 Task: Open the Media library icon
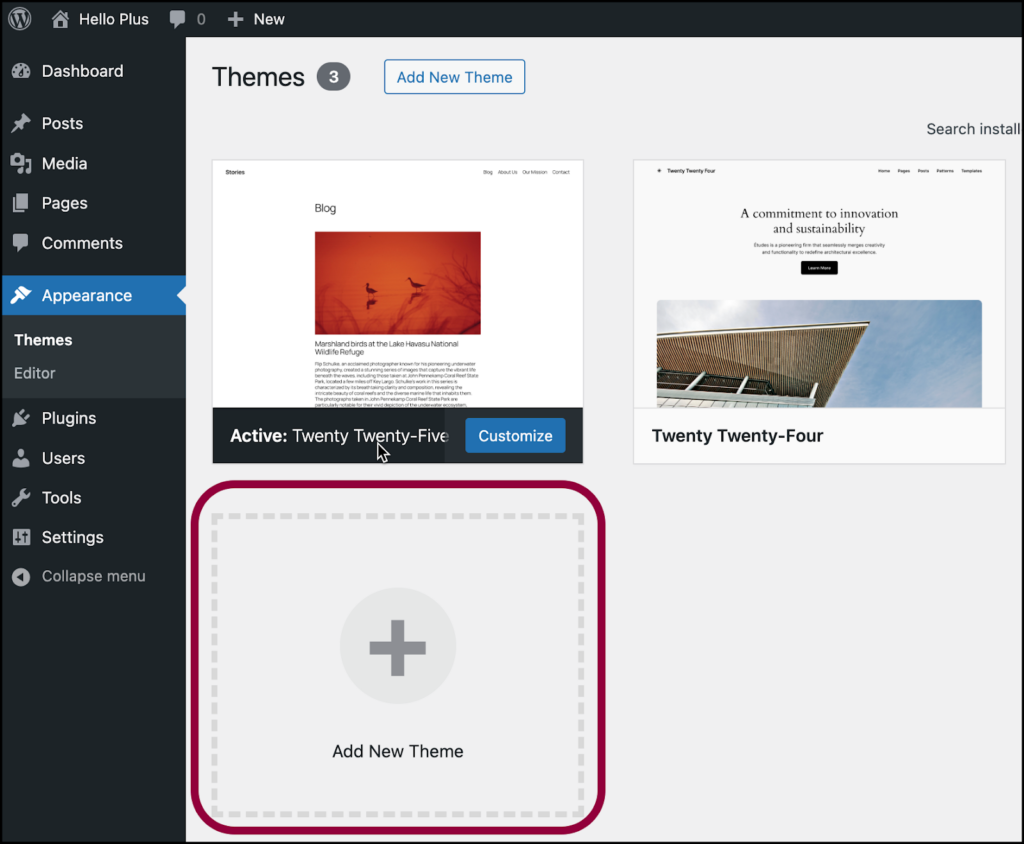tap(22, 163)
